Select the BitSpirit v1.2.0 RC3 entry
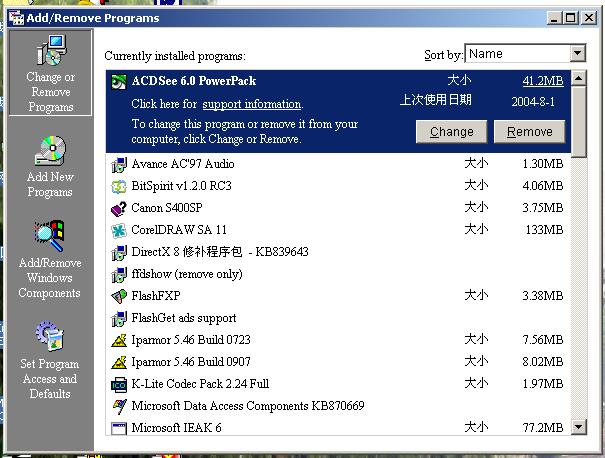 (338, 186)
